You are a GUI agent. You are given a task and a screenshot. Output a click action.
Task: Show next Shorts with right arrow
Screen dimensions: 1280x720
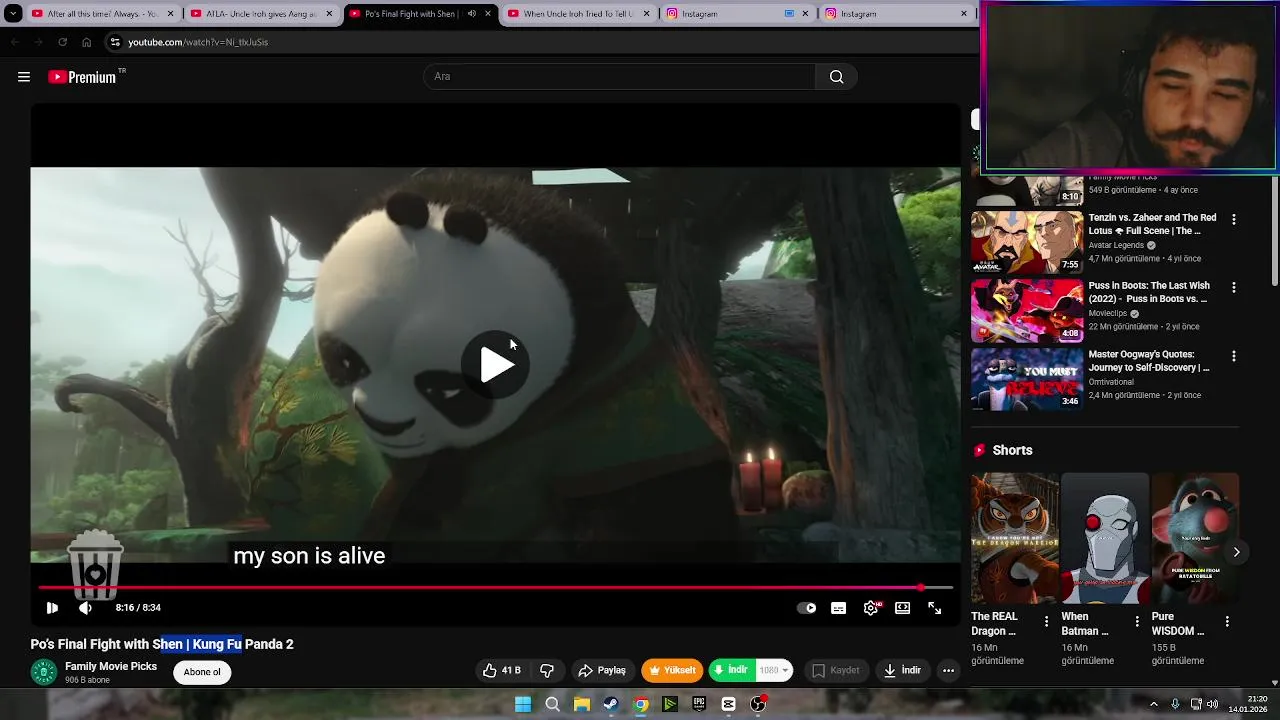coord(1237,552)
